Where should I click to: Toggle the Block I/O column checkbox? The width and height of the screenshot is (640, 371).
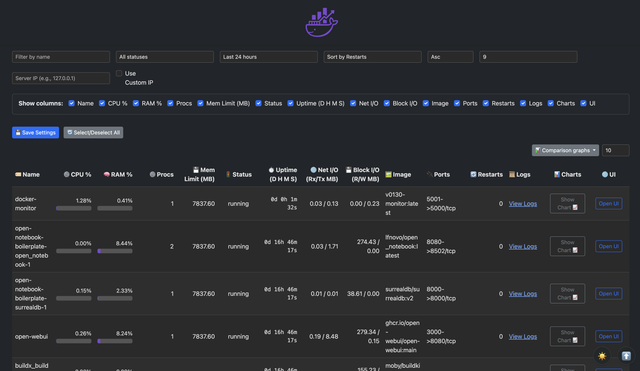pos(387,103)
